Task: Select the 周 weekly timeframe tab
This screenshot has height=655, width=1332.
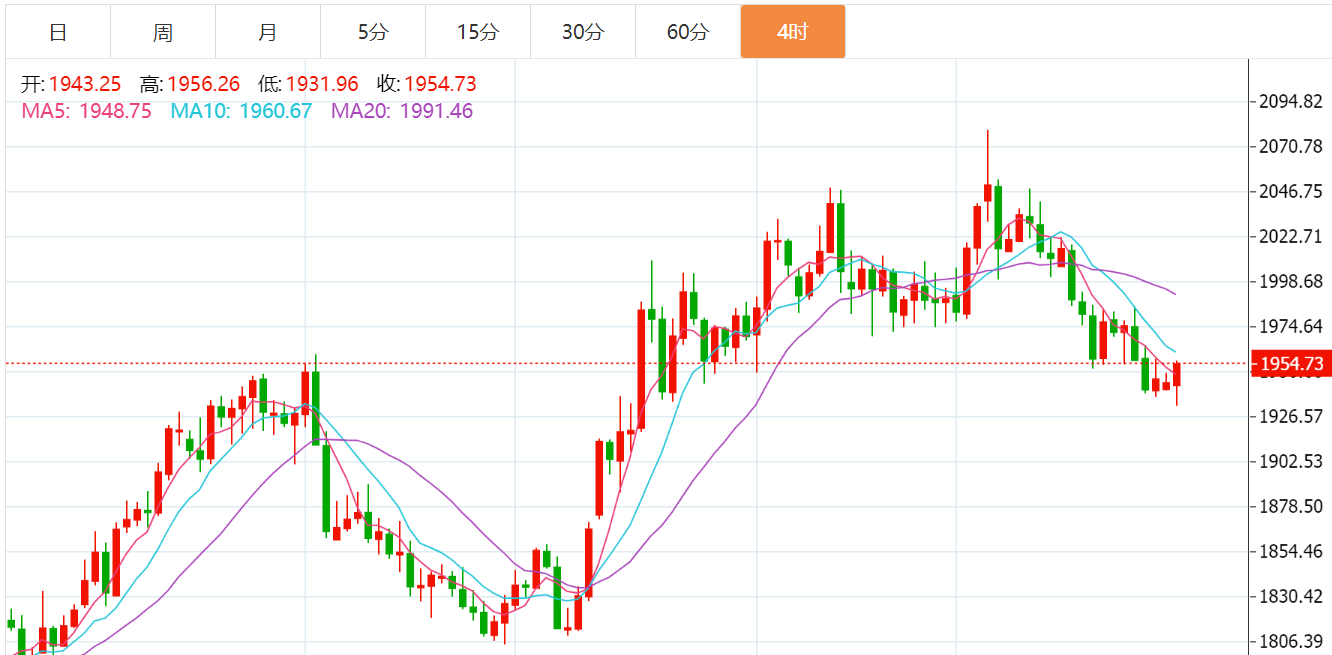Action: 163,32
